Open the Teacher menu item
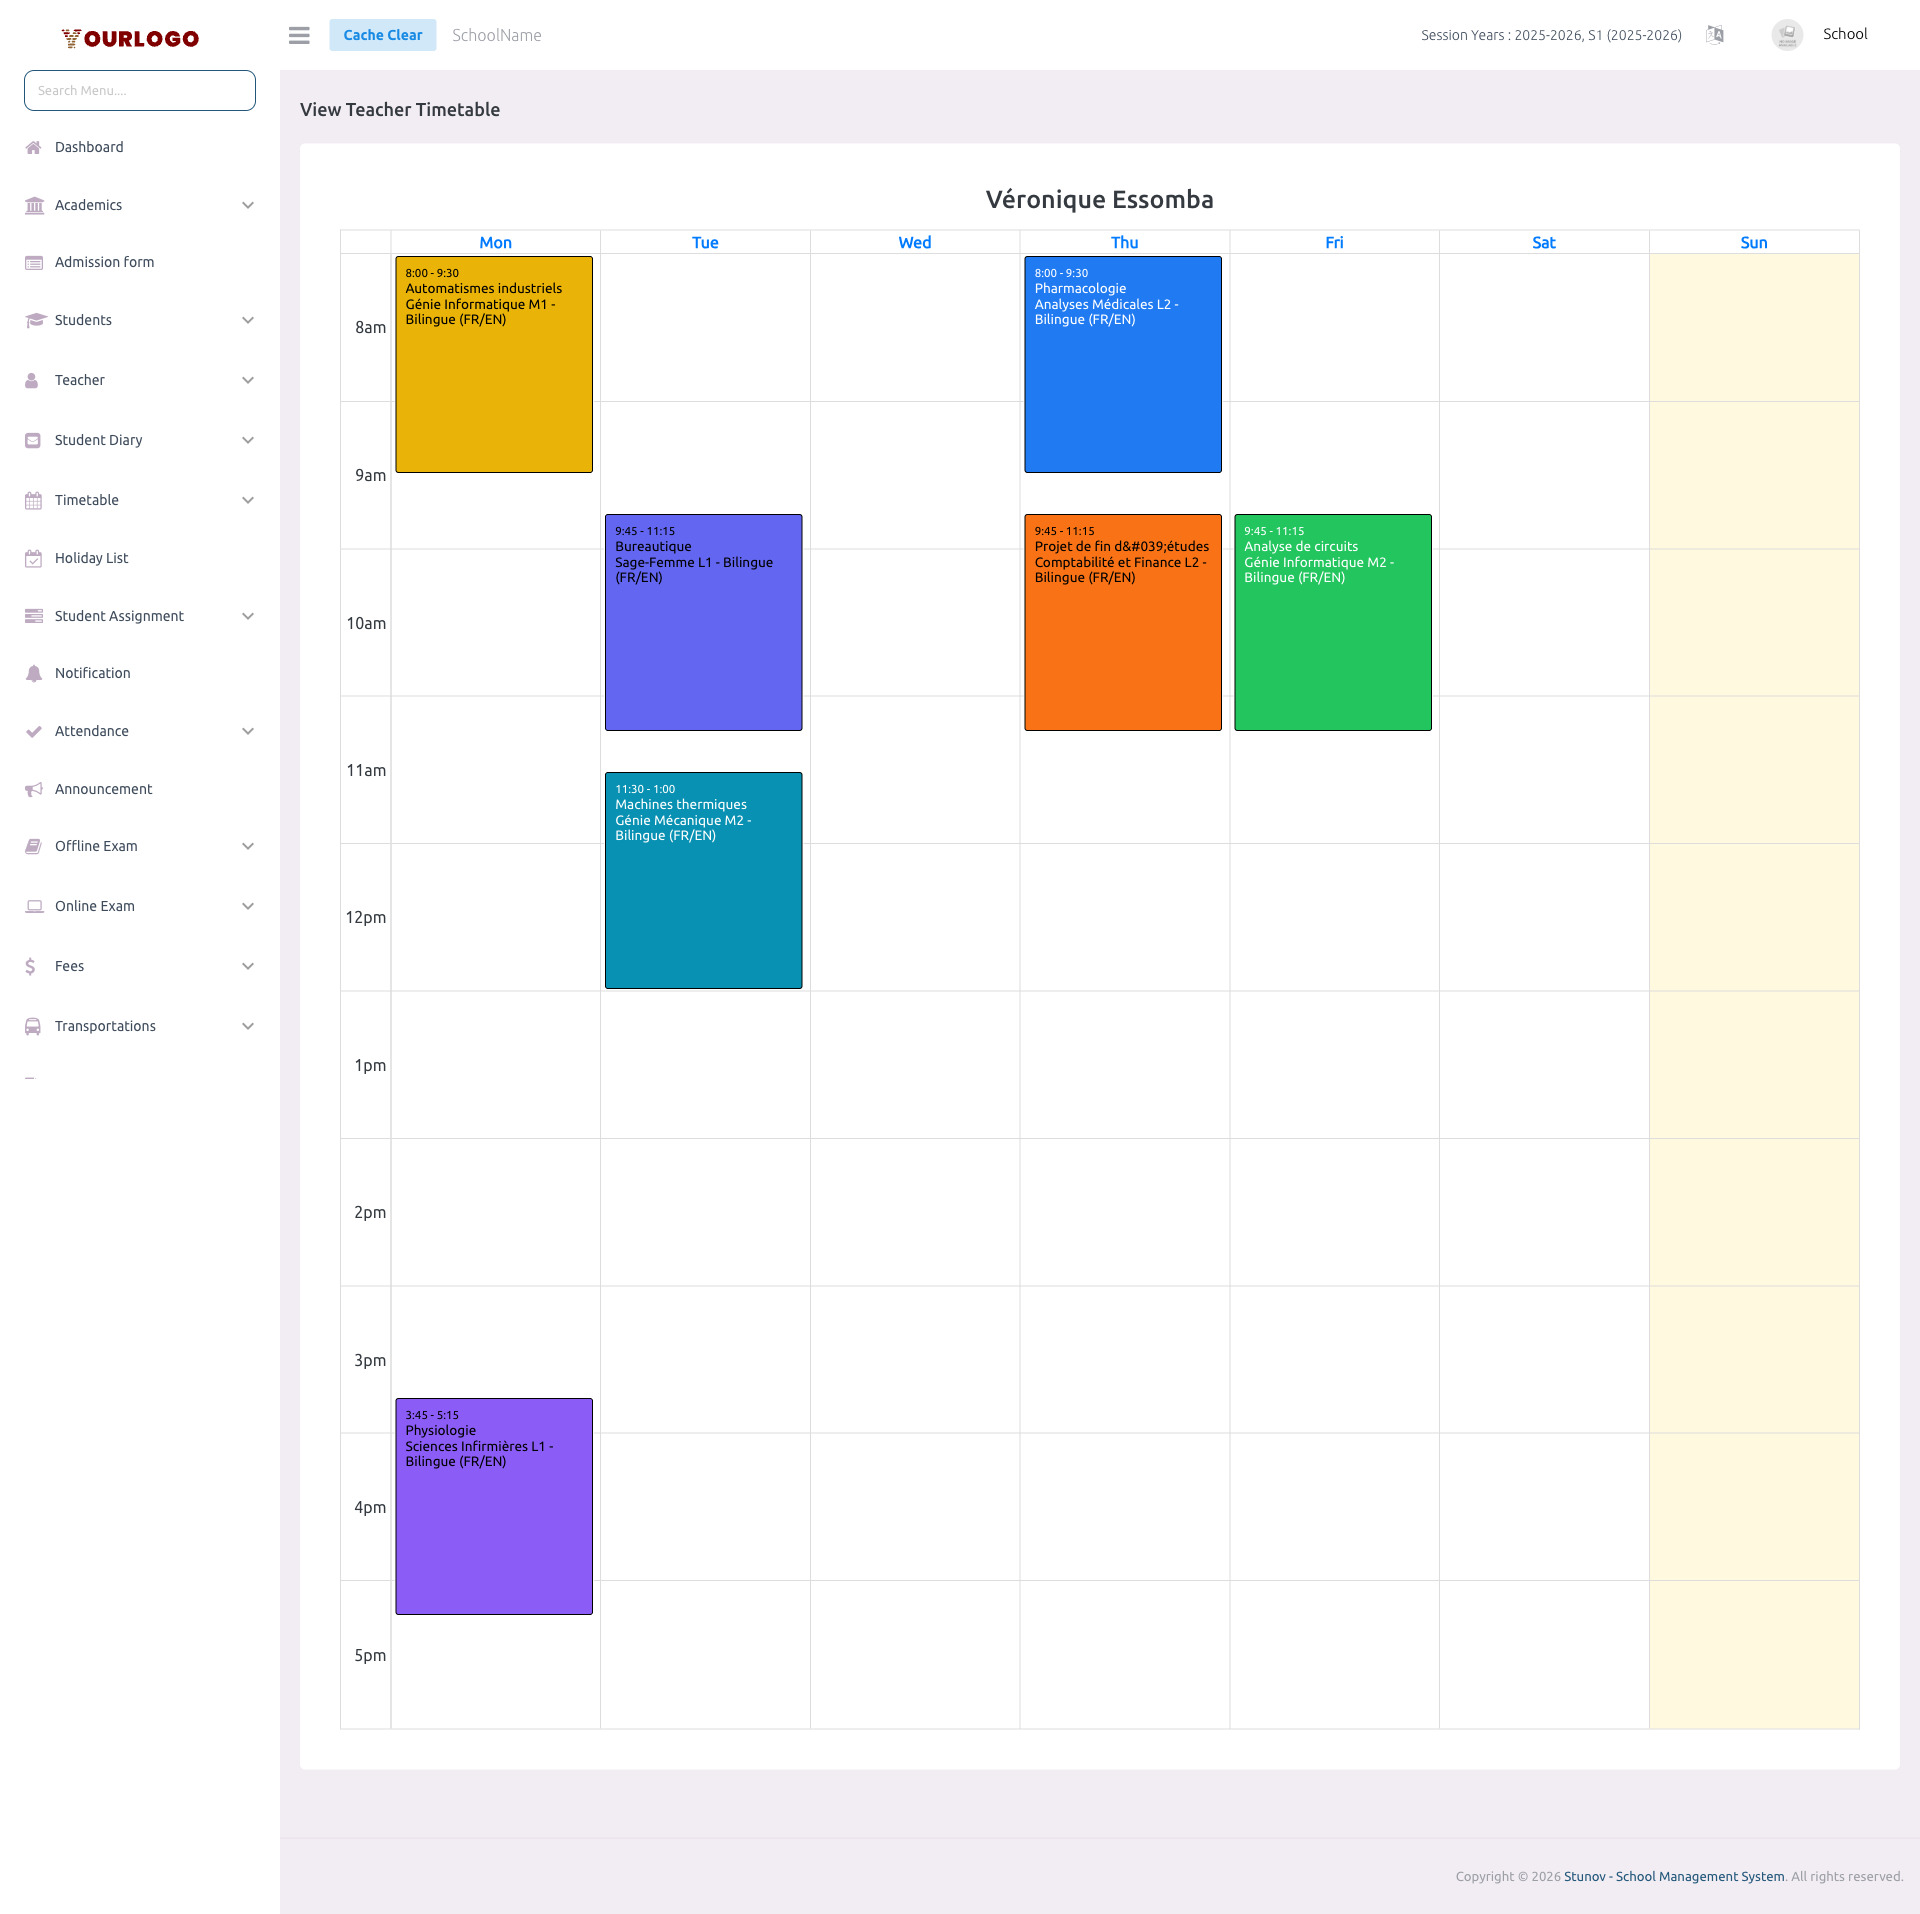 [79, 380]
